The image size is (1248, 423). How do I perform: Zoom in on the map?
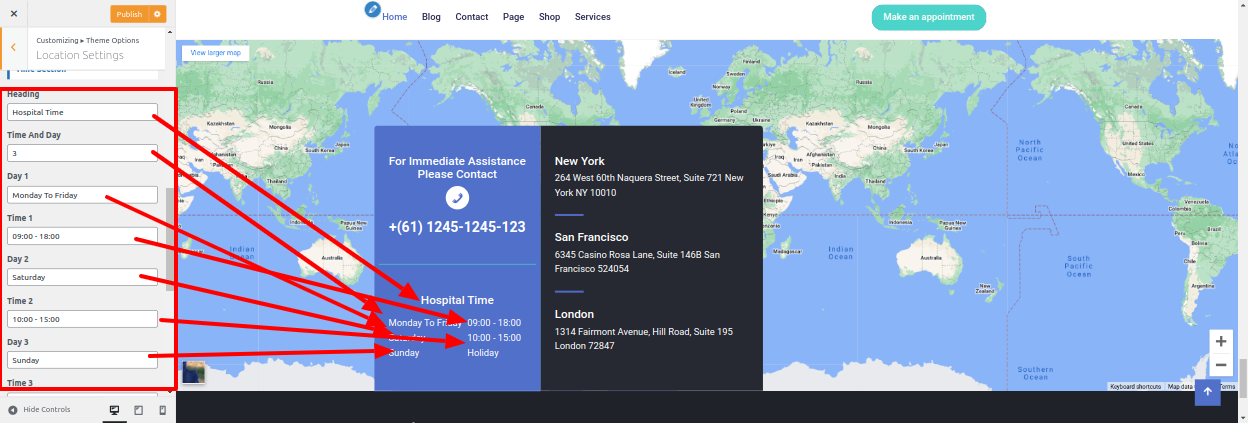coord(1221,341)
